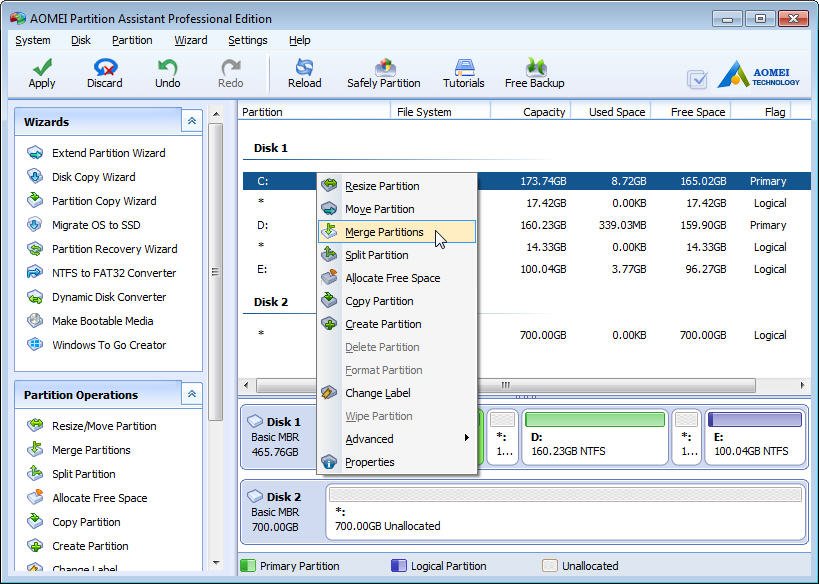Select Merge Partitions in the context menu
Screen dimensions: 819x584
[397, 232]
